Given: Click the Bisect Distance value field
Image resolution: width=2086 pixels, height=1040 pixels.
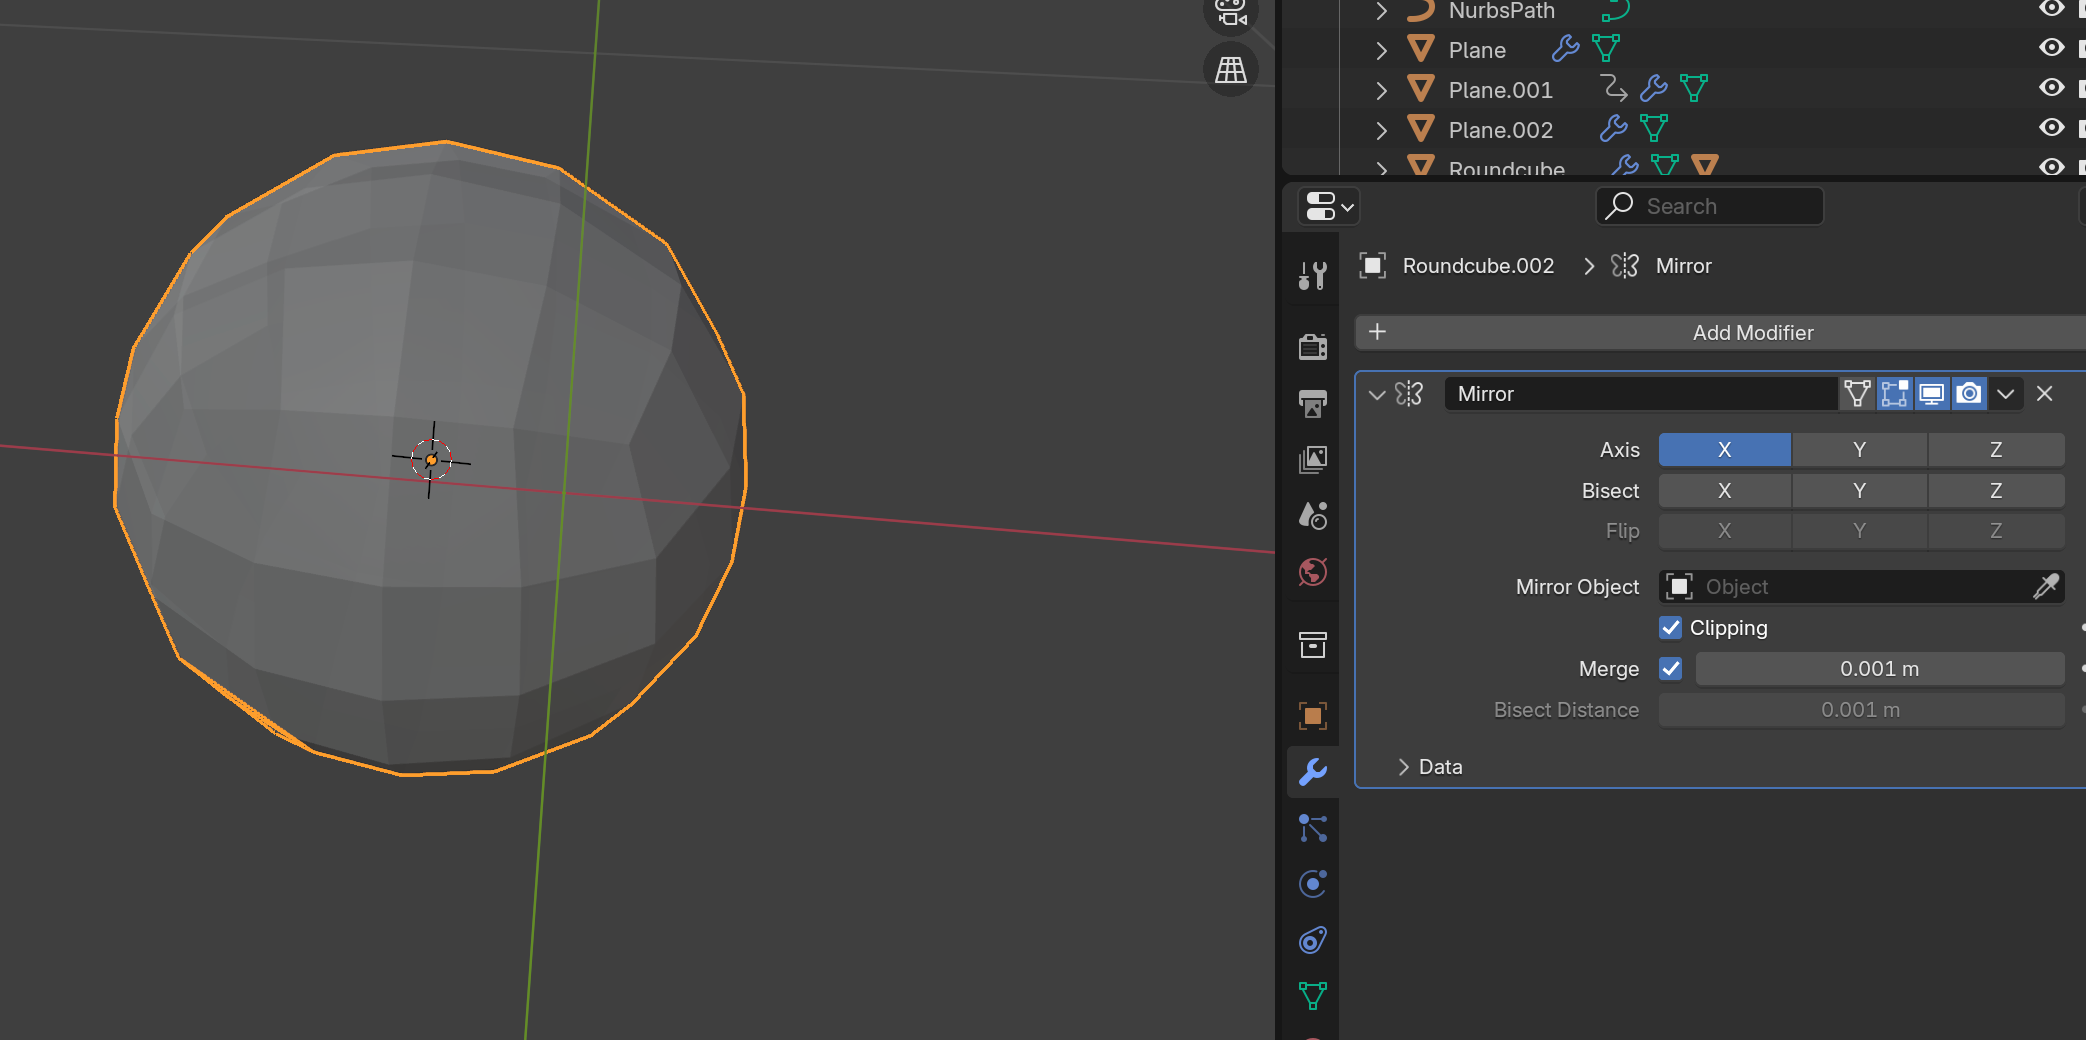Looking at the screenshot, I should point(1861,710).
